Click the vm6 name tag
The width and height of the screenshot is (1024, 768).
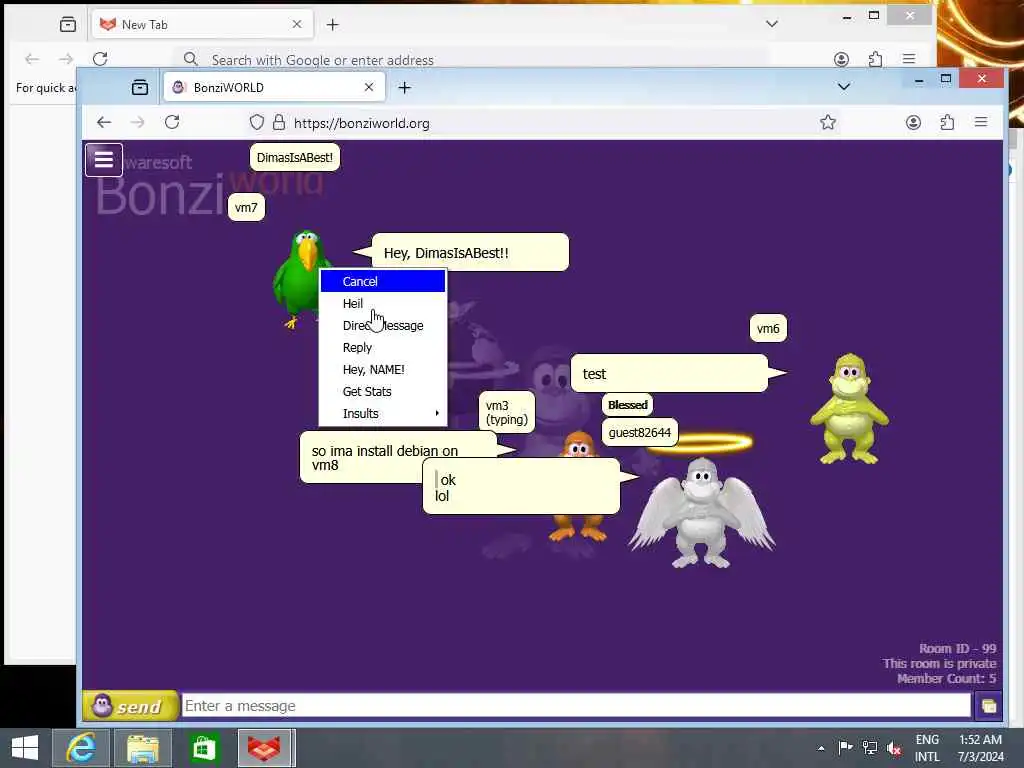[x=768, y=328]
